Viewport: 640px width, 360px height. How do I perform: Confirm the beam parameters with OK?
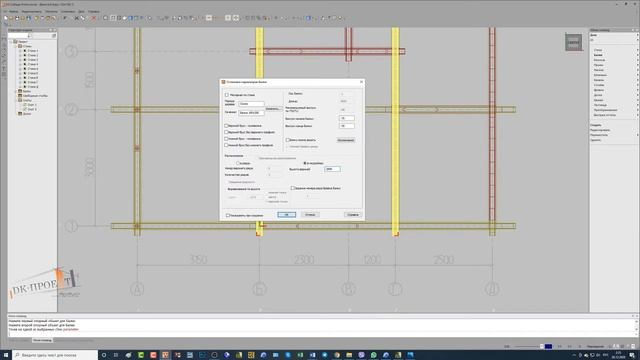[x=287, y=215]
